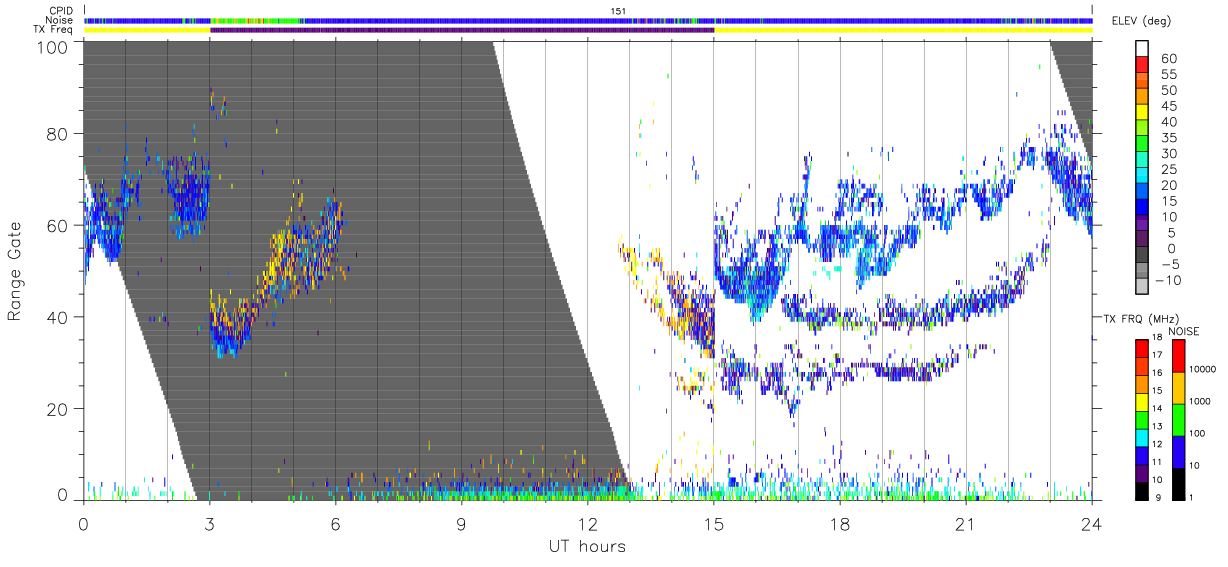Click the 21 tick label on UT axis
1228x567 pixels.
(966, 522)
